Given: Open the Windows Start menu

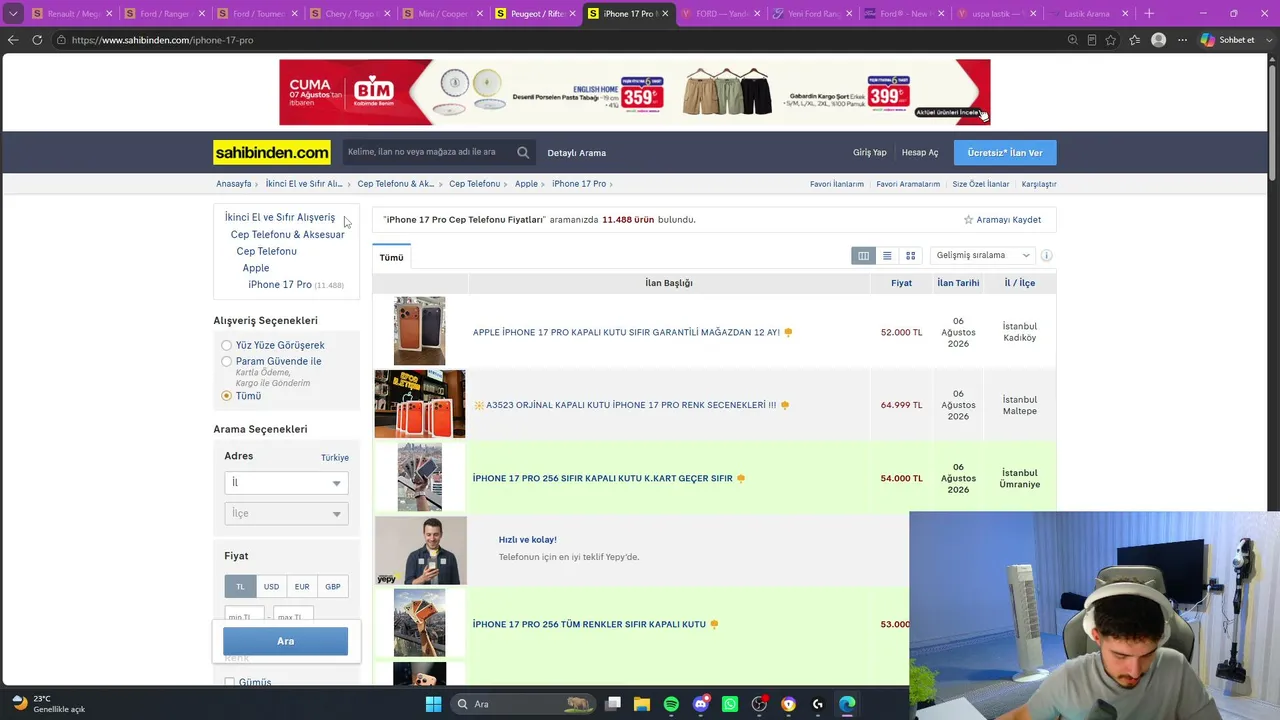Looking at the screenshot, I should pos(433,704).
